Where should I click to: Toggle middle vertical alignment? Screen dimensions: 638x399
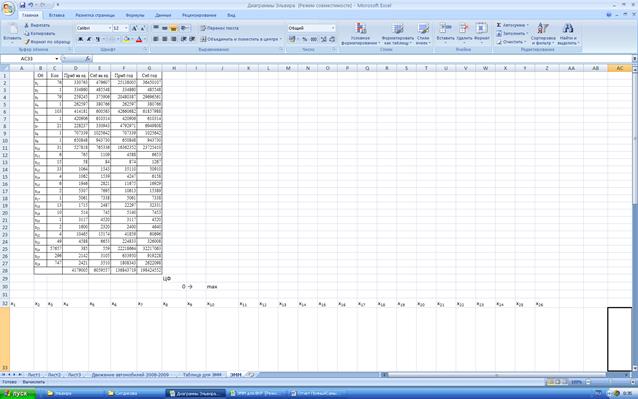coord(165,28)
